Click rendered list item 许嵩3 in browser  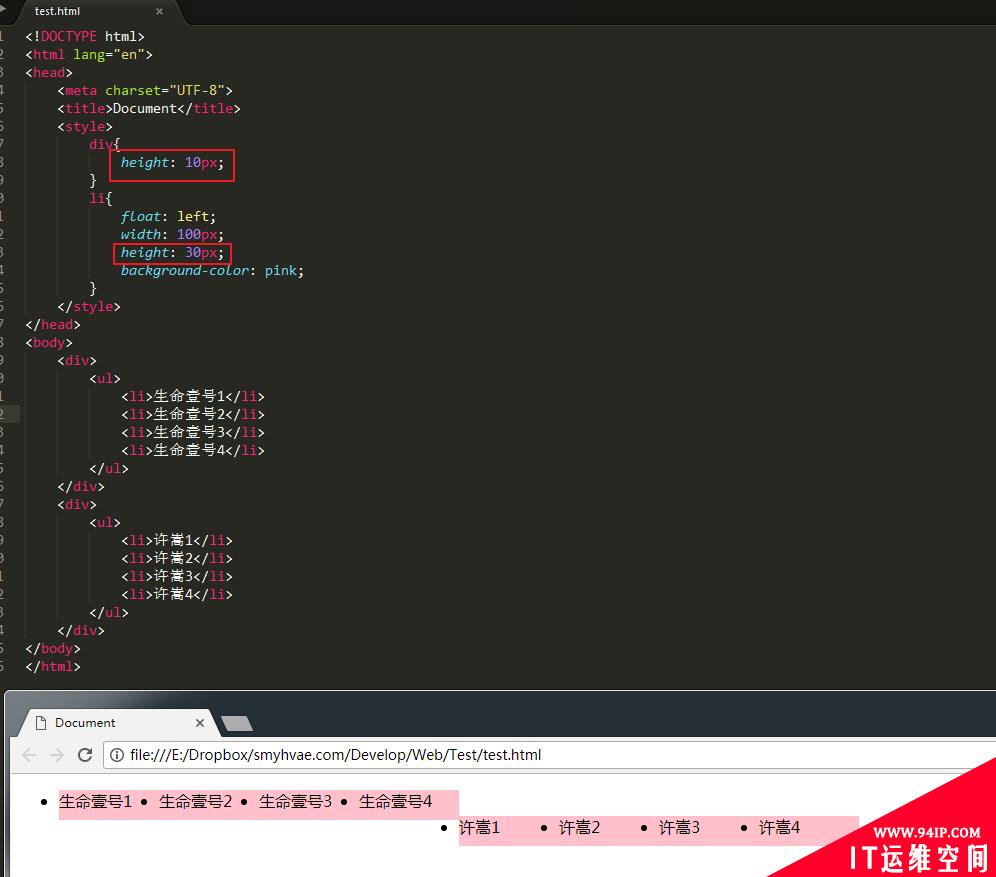coord(680,828)
